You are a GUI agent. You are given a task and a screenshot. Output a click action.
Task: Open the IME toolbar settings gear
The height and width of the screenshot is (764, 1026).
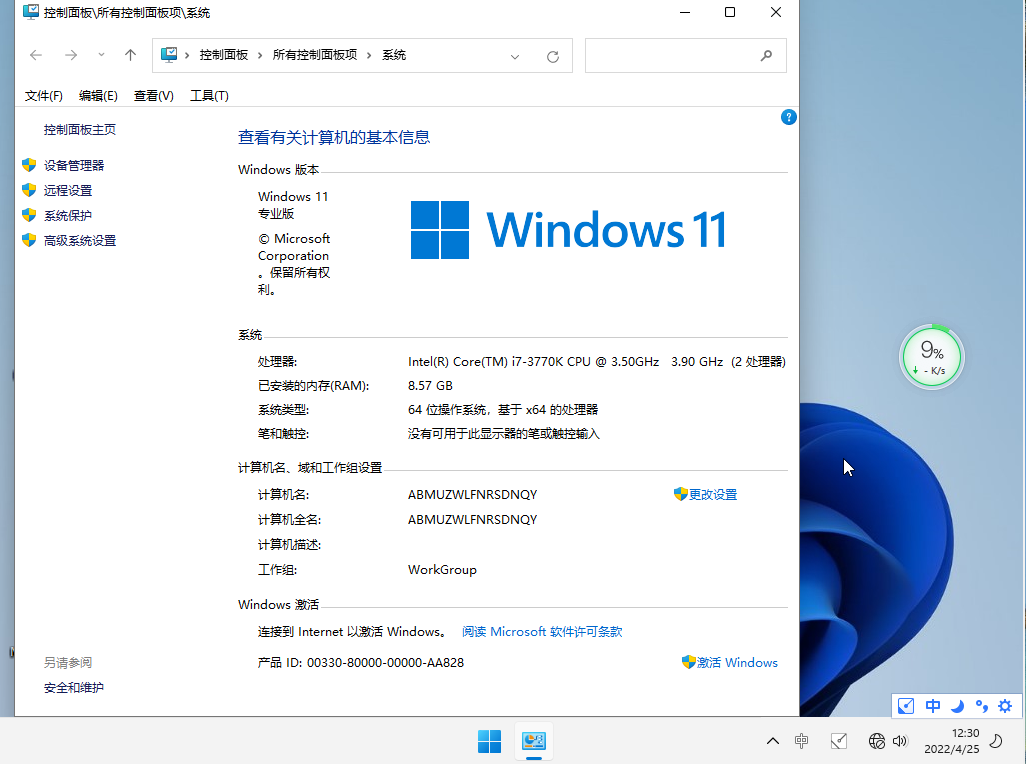click(x=1005, y=706)
